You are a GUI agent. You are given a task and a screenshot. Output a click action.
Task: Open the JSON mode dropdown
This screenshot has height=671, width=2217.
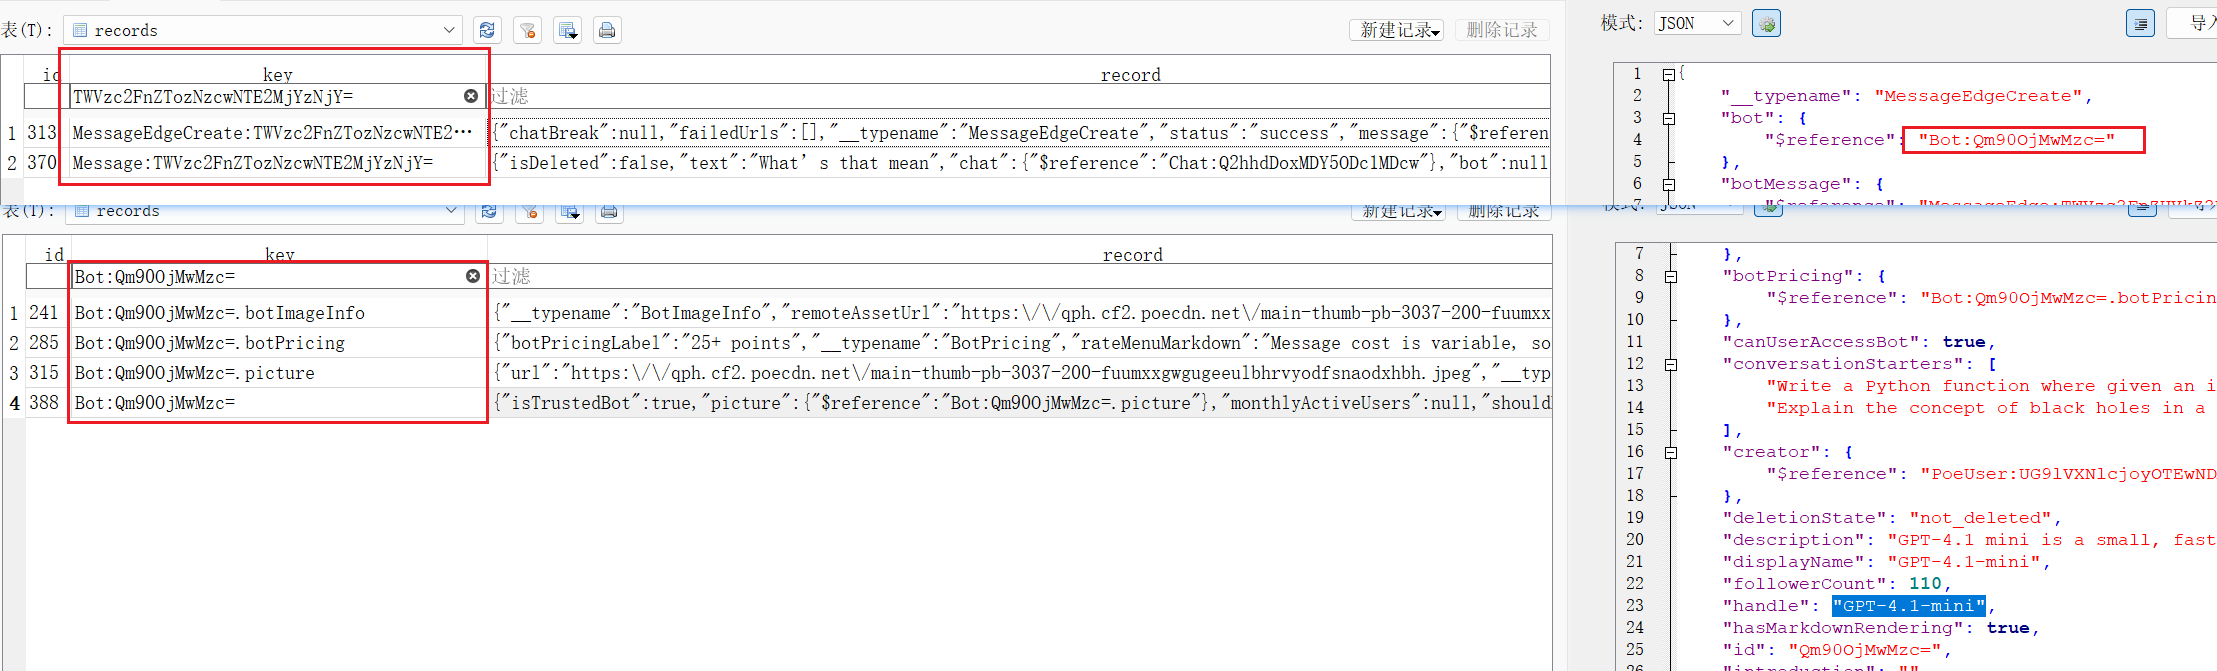tap(1727, 23)
